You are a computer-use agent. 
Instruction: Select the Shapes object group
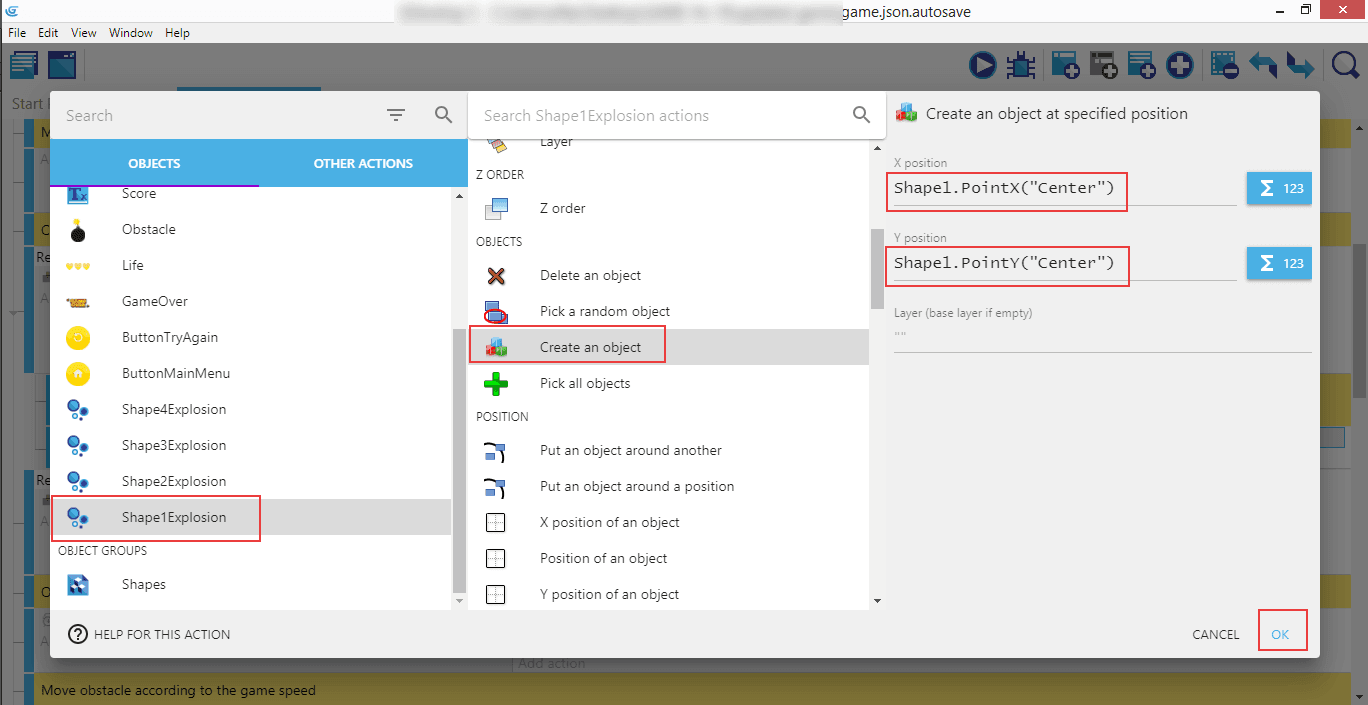(144, 584)
